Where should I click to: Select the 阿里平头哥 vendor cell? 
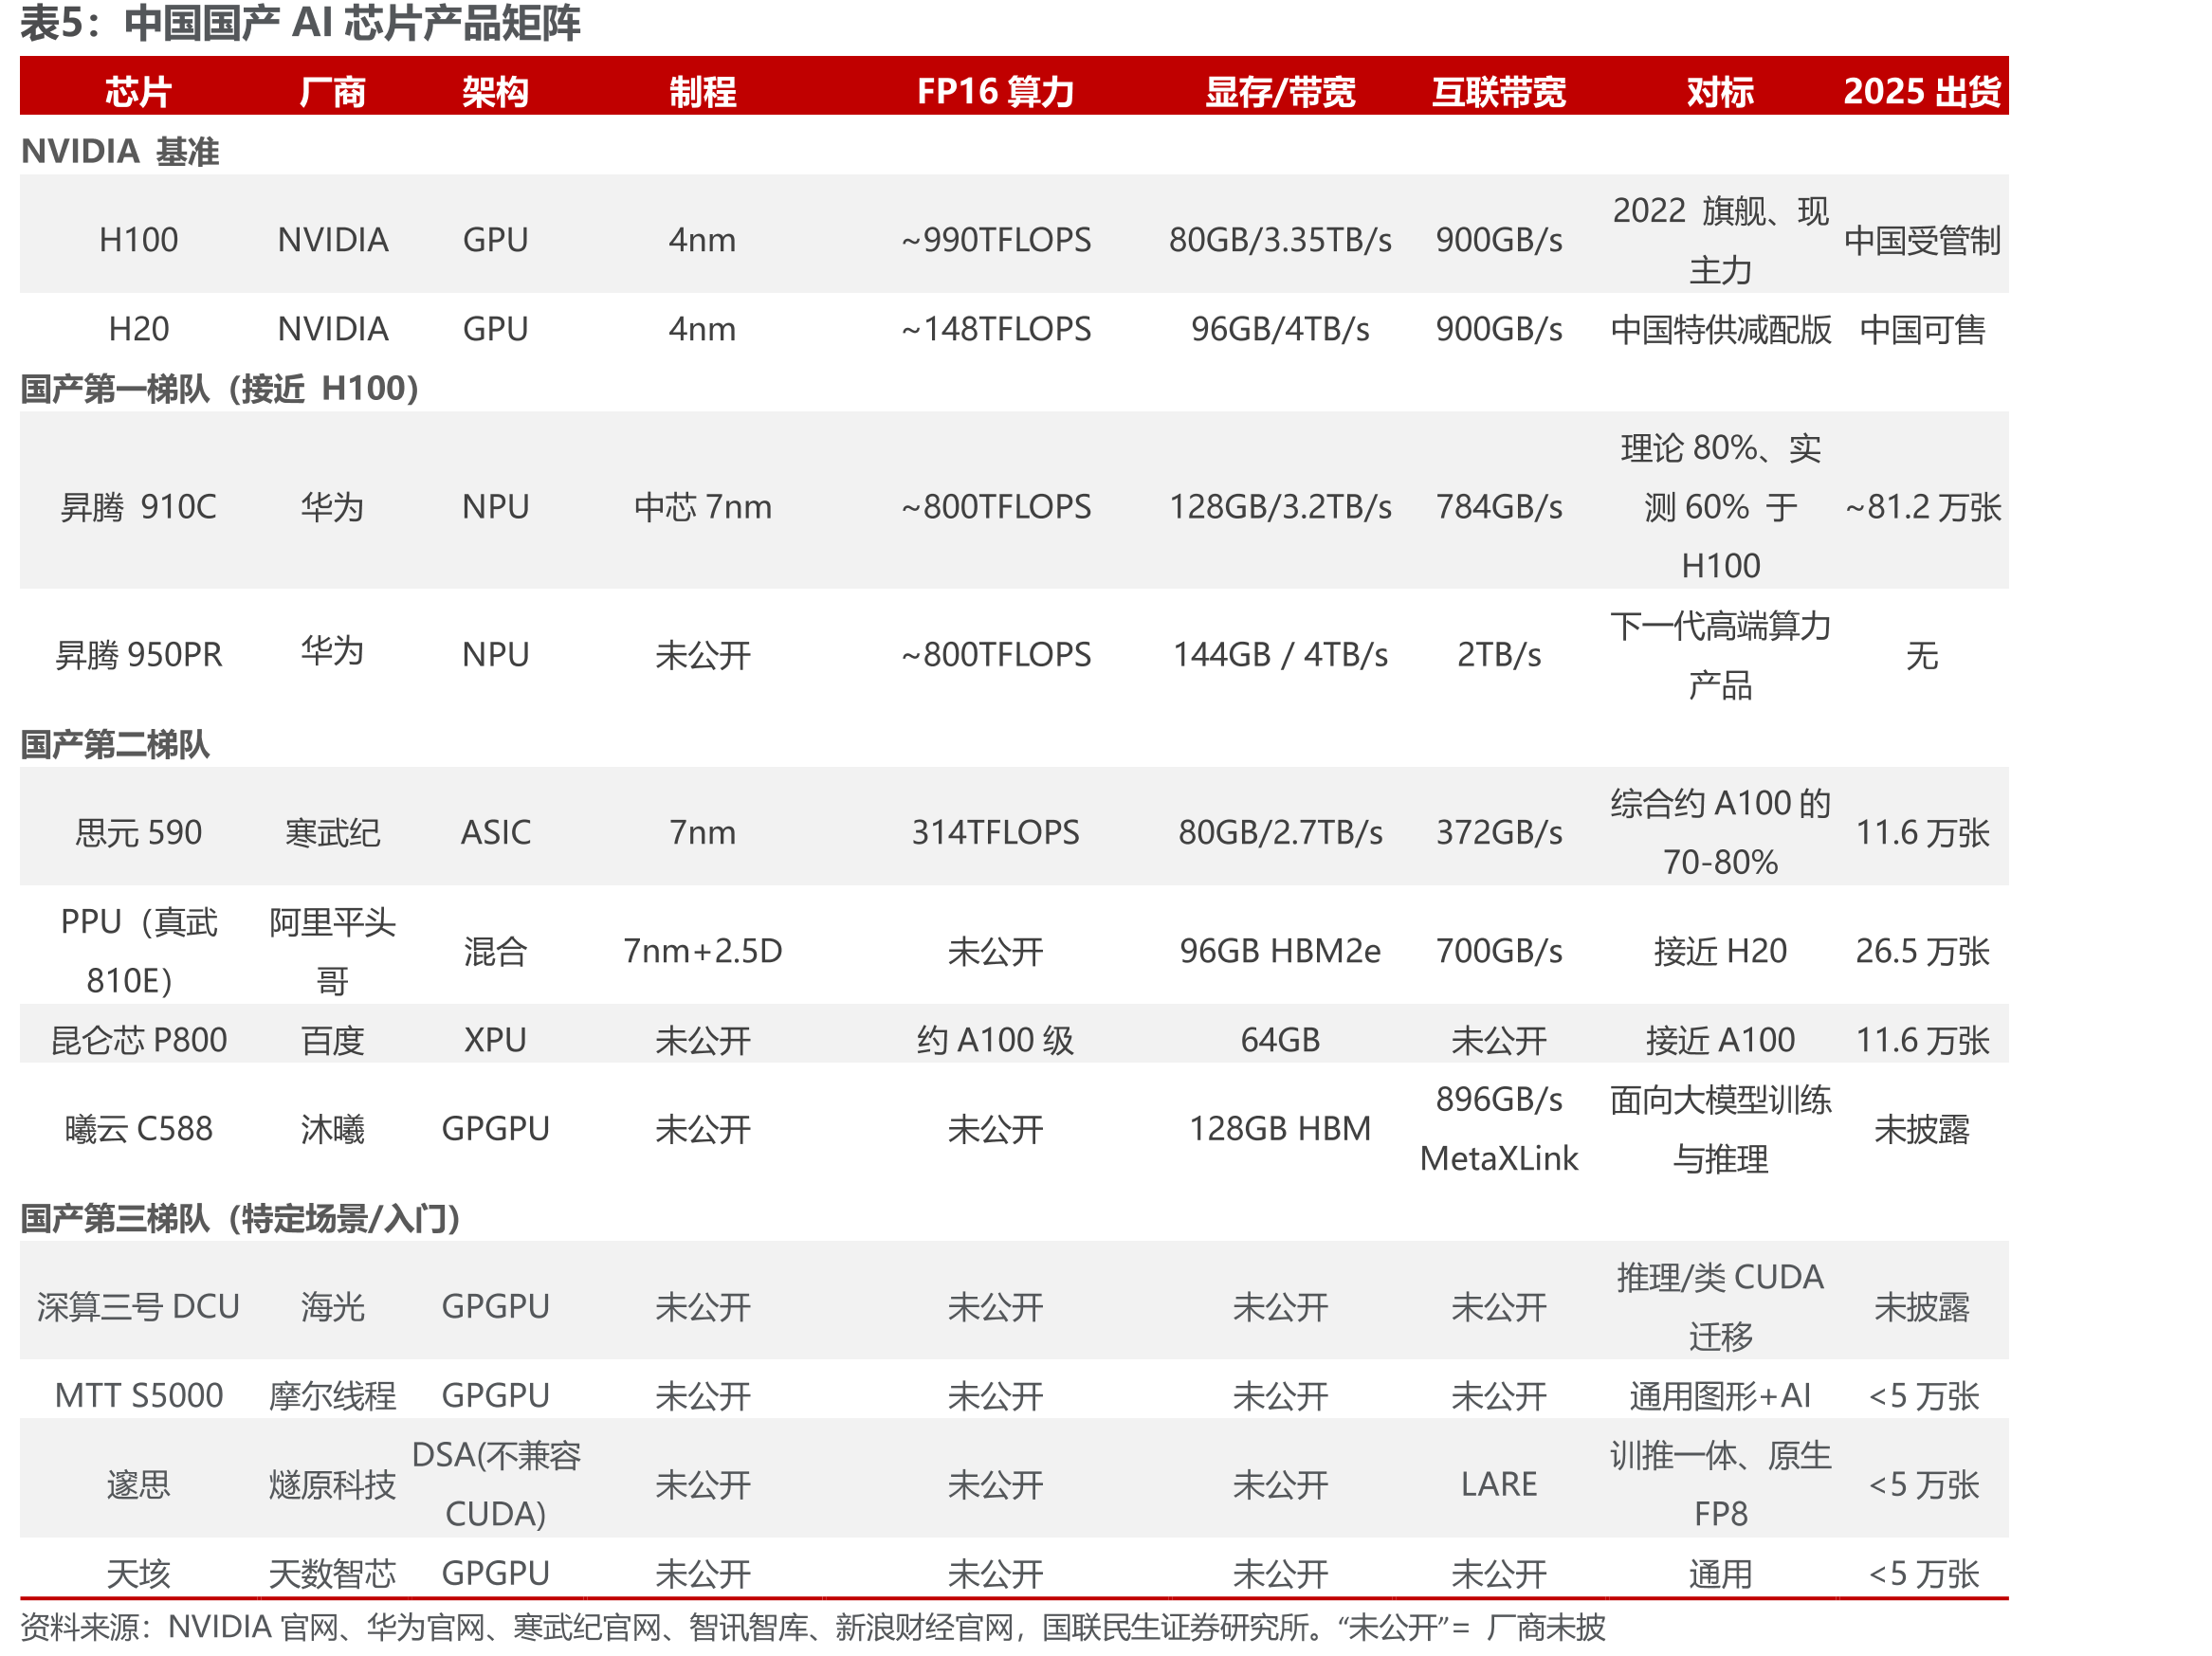click(x=332, y=951)
